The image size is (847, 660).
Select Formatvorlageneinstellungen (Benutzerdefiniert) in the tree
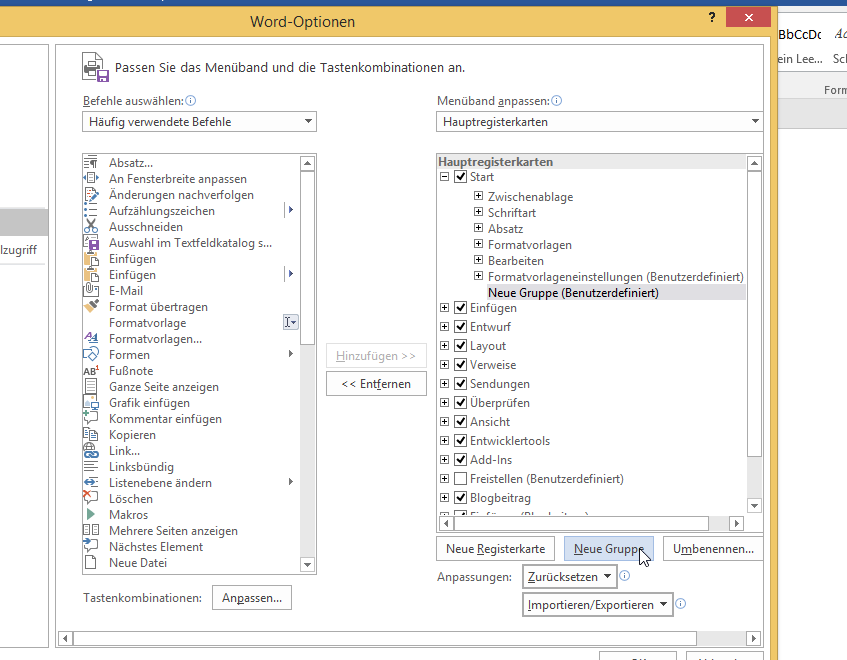click(616, 277)
